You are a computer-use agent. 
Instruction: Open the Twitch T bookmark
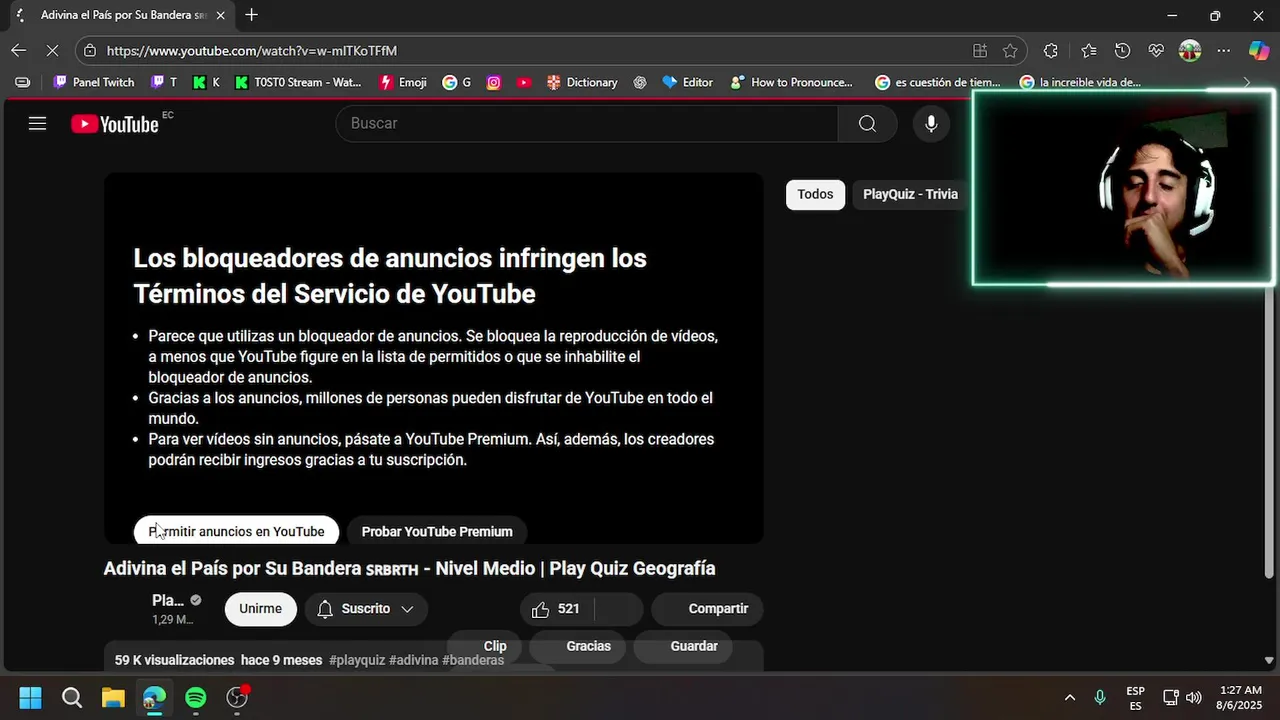tap(164, 82)
